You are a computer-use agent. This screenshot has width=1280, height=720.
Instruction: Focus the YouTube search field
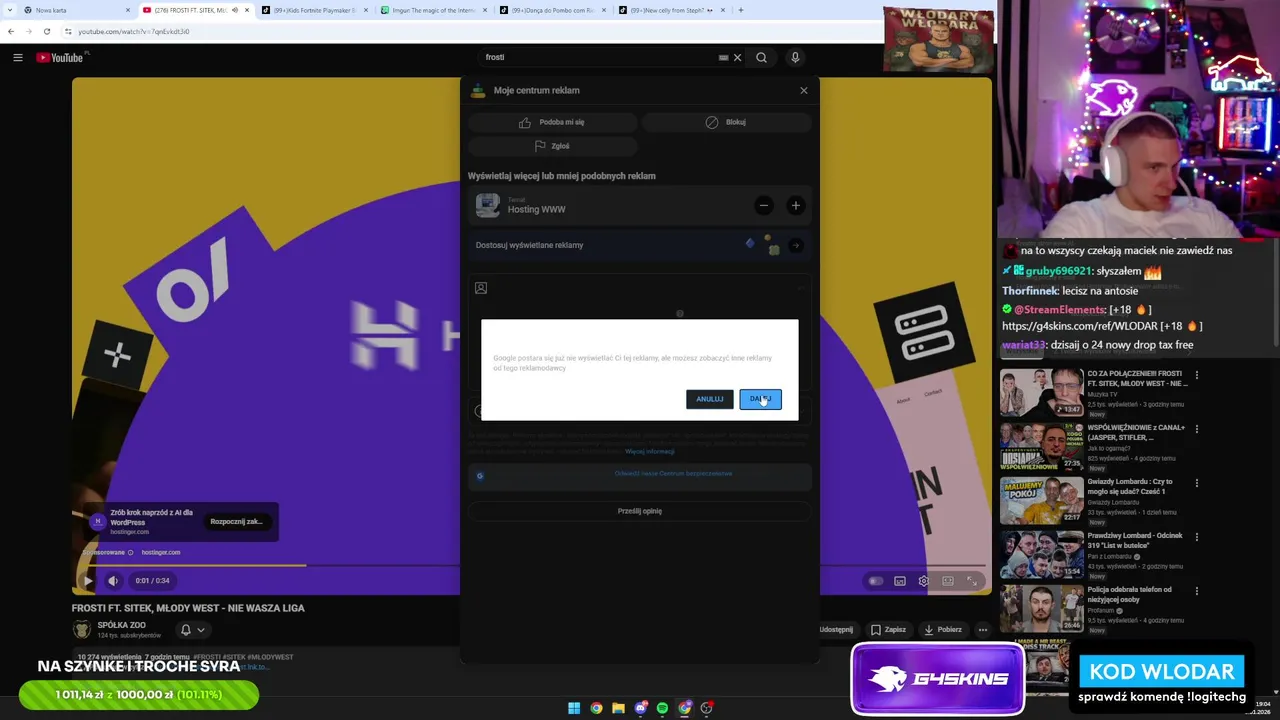pyautogui.click(x=600, y=58)
